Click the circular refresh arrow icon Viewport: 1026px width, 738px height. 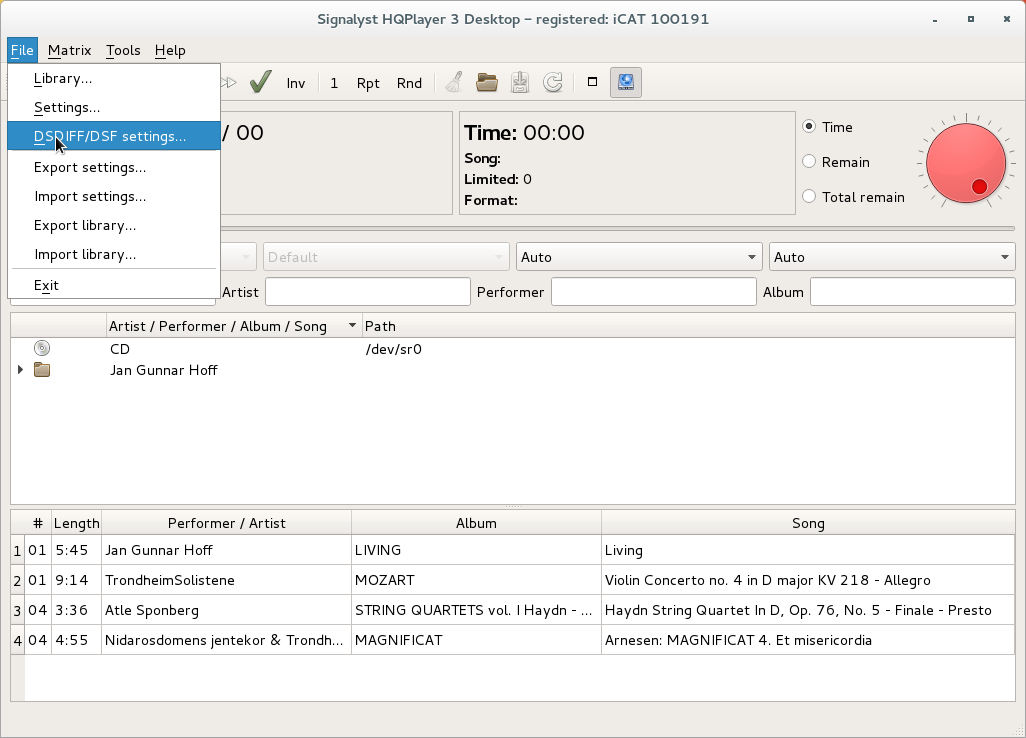click(553, 82)
